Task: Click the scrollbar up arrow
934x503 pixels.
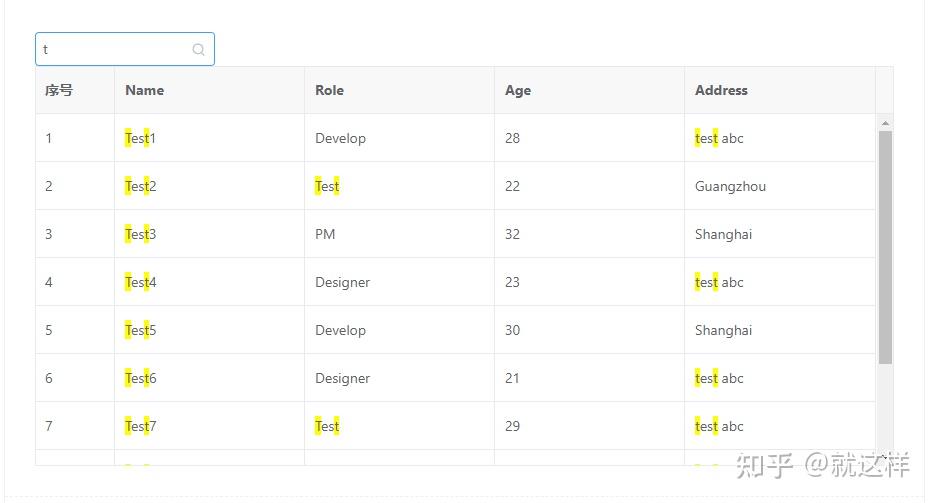Action: tap(885, 123)
